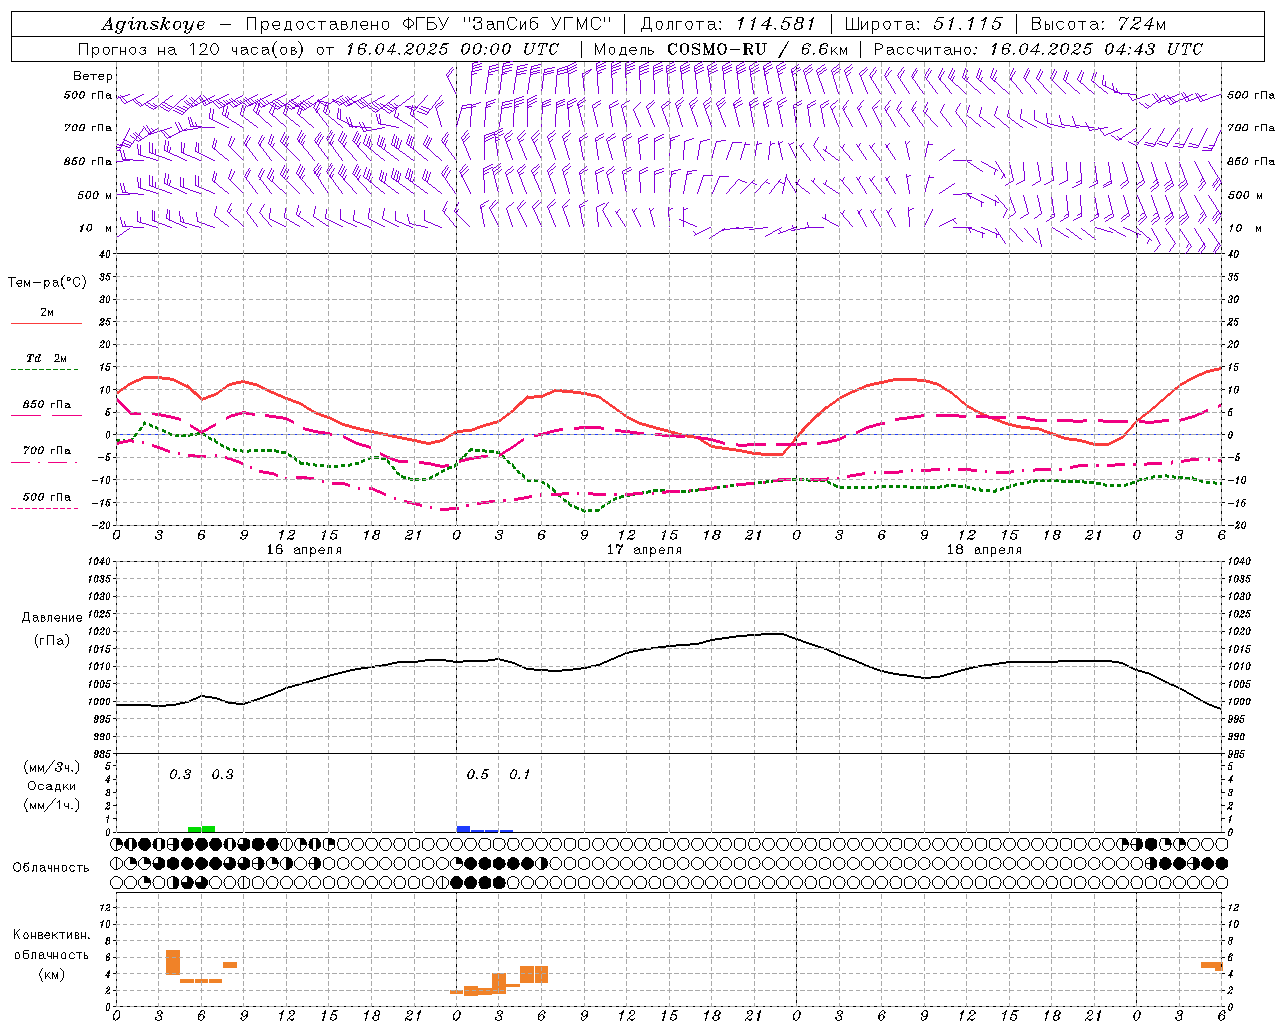The width and height of the screenshot is (1280, 1024).
Task: Click the "(мм/3ч.)" precipitation unit label
Action: 52,767
